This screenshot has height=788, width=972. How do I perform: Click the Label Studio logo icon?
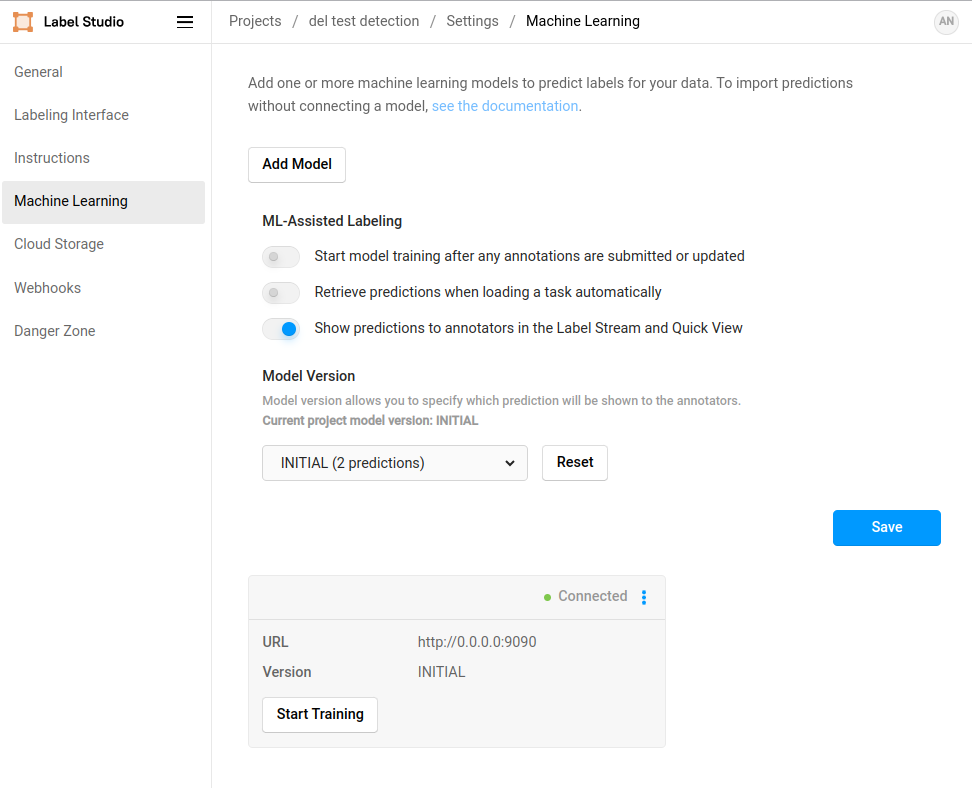pyautogui.click(x=23, y=22)
